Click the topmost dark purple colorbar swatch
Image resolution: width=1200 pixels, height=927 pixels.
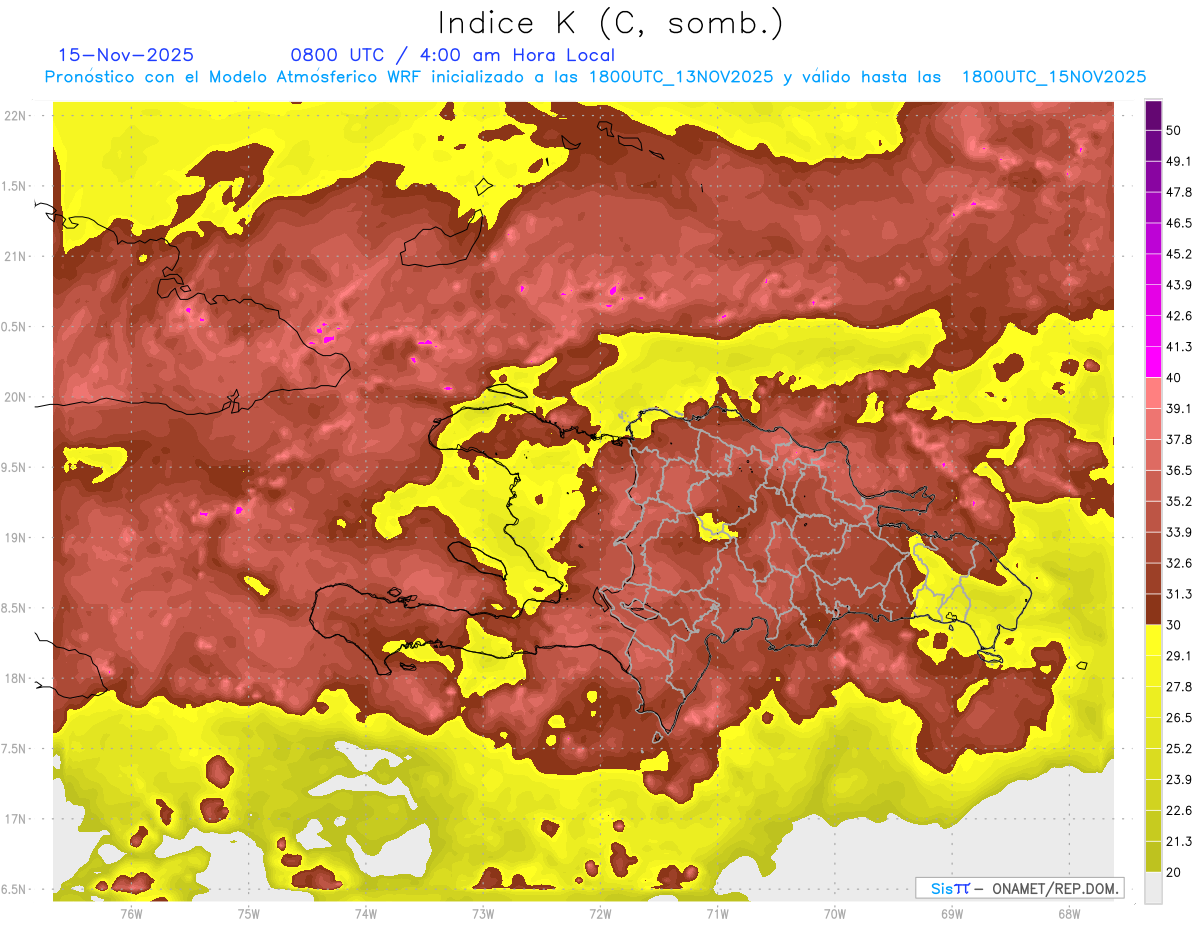(1153, 116)
